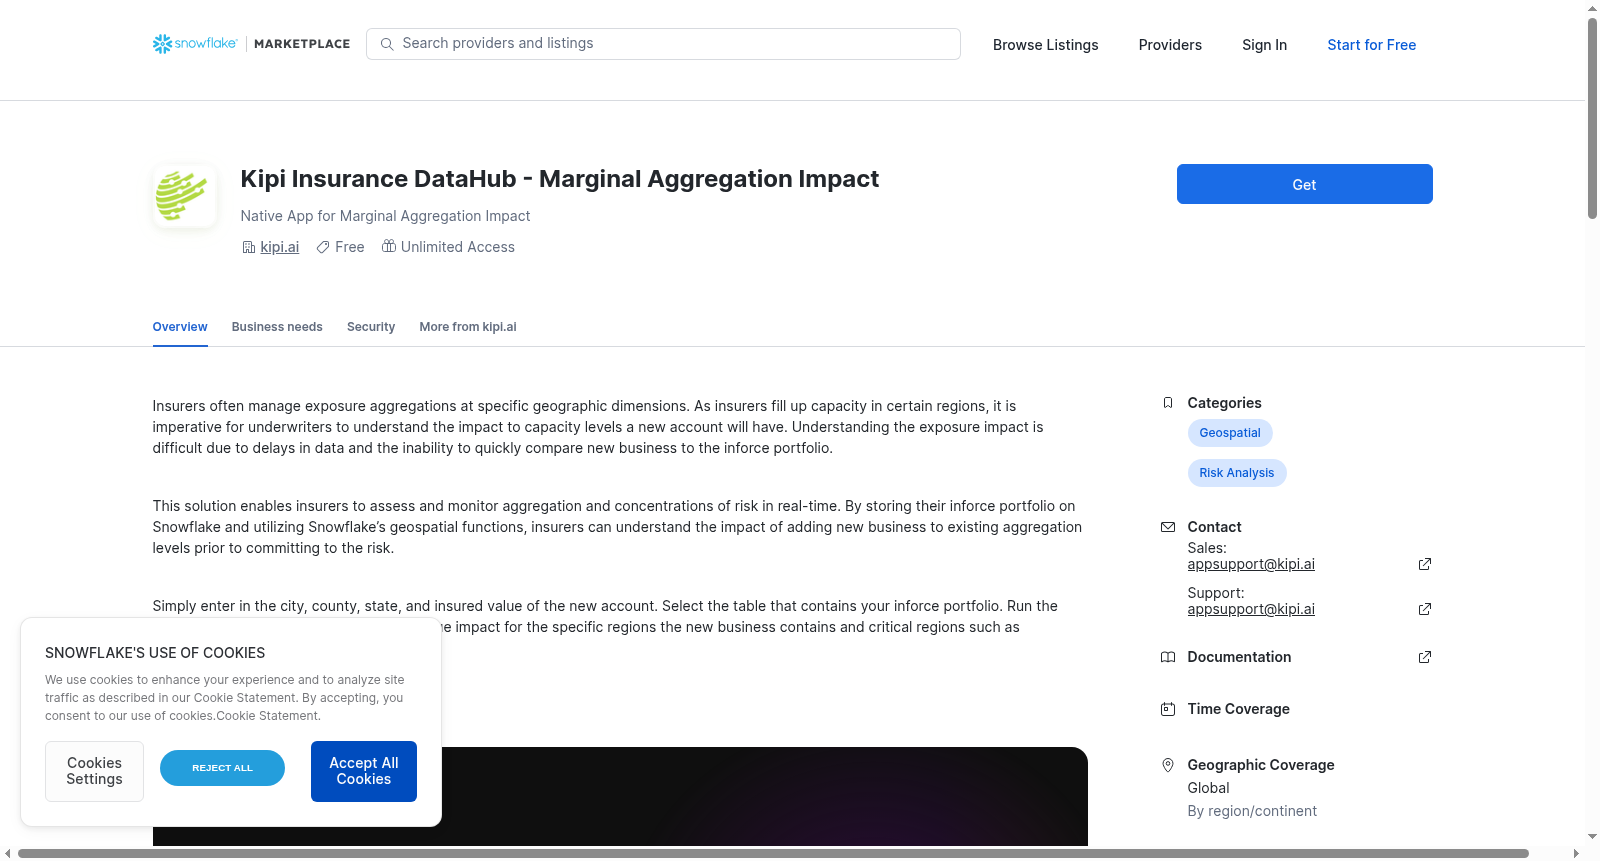Open the Documentation link

tap(1239, 657)
